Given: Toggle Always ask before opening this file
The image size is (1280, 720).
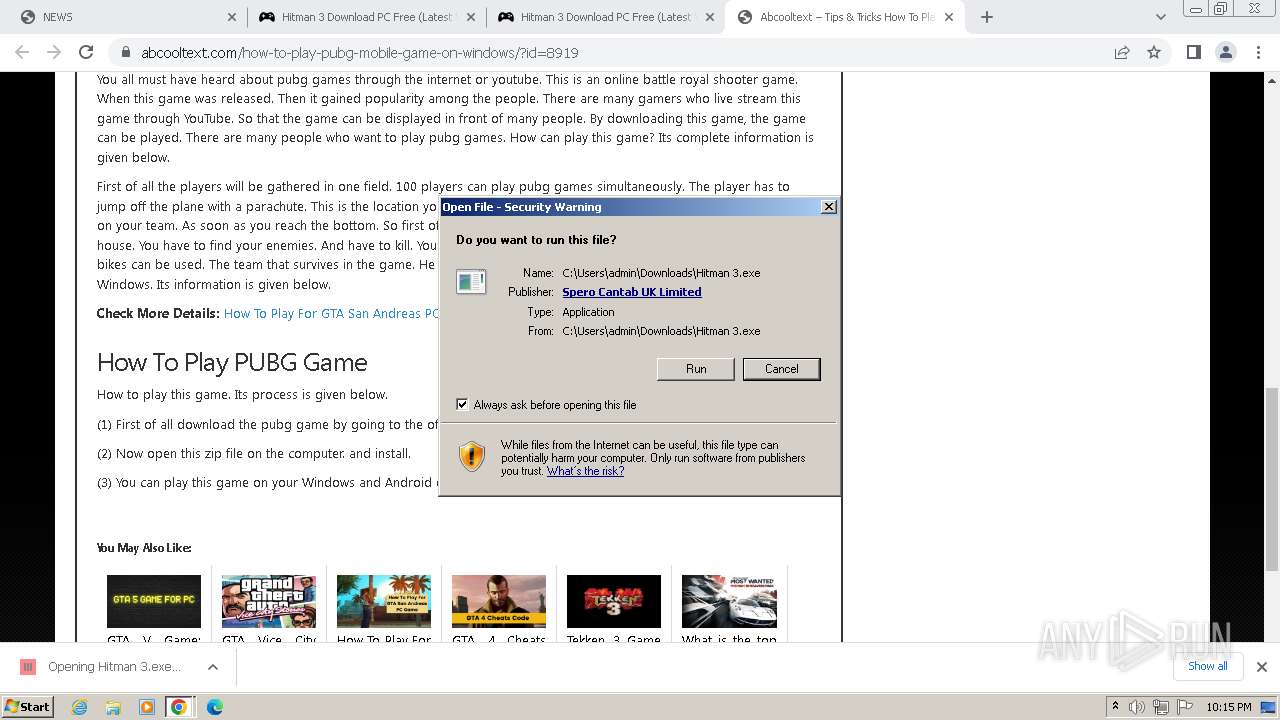Looking at the screenshot, I should pos(462,405).
